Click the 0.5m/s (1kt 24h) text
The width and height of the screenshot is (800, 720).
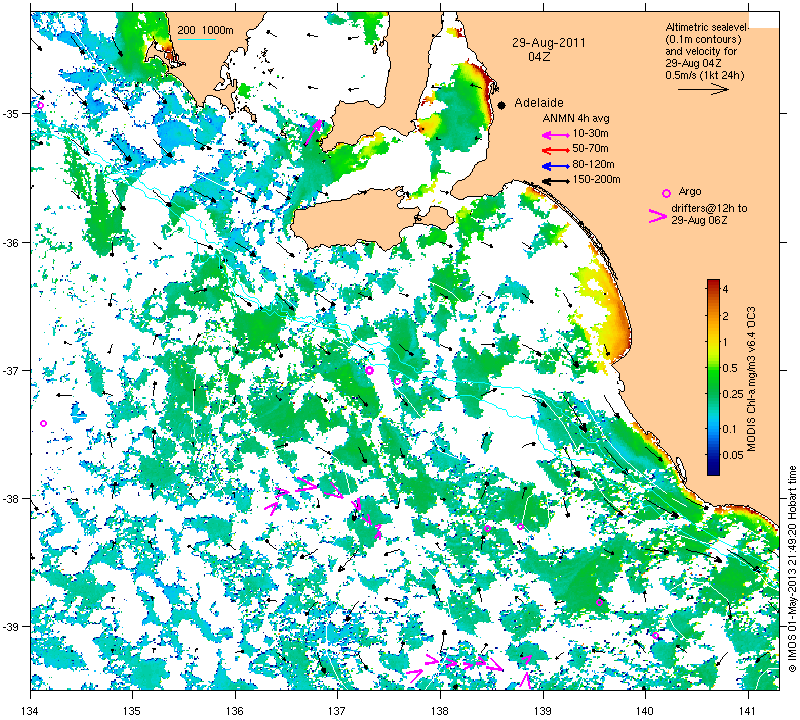[705, 76]
